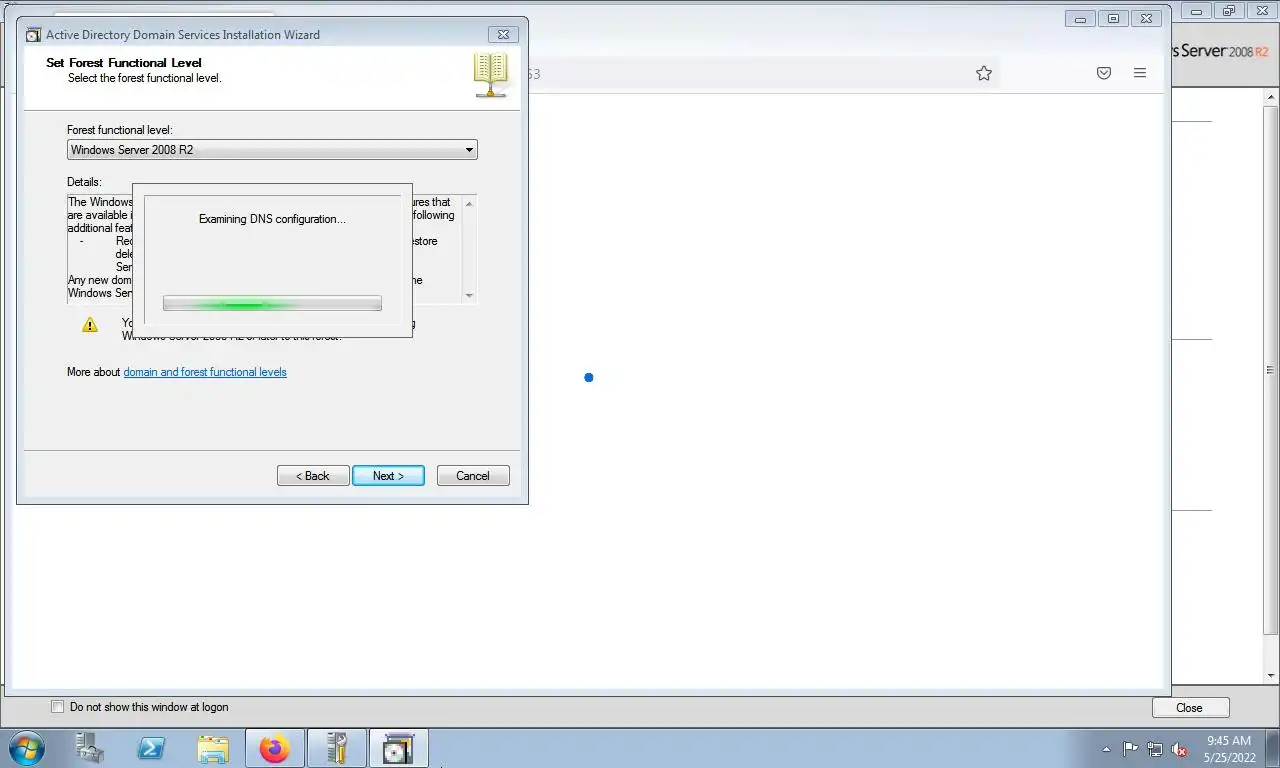Close the Active Directory wizard title bar X
The image size is (1280, 768).
click(504, 34)
